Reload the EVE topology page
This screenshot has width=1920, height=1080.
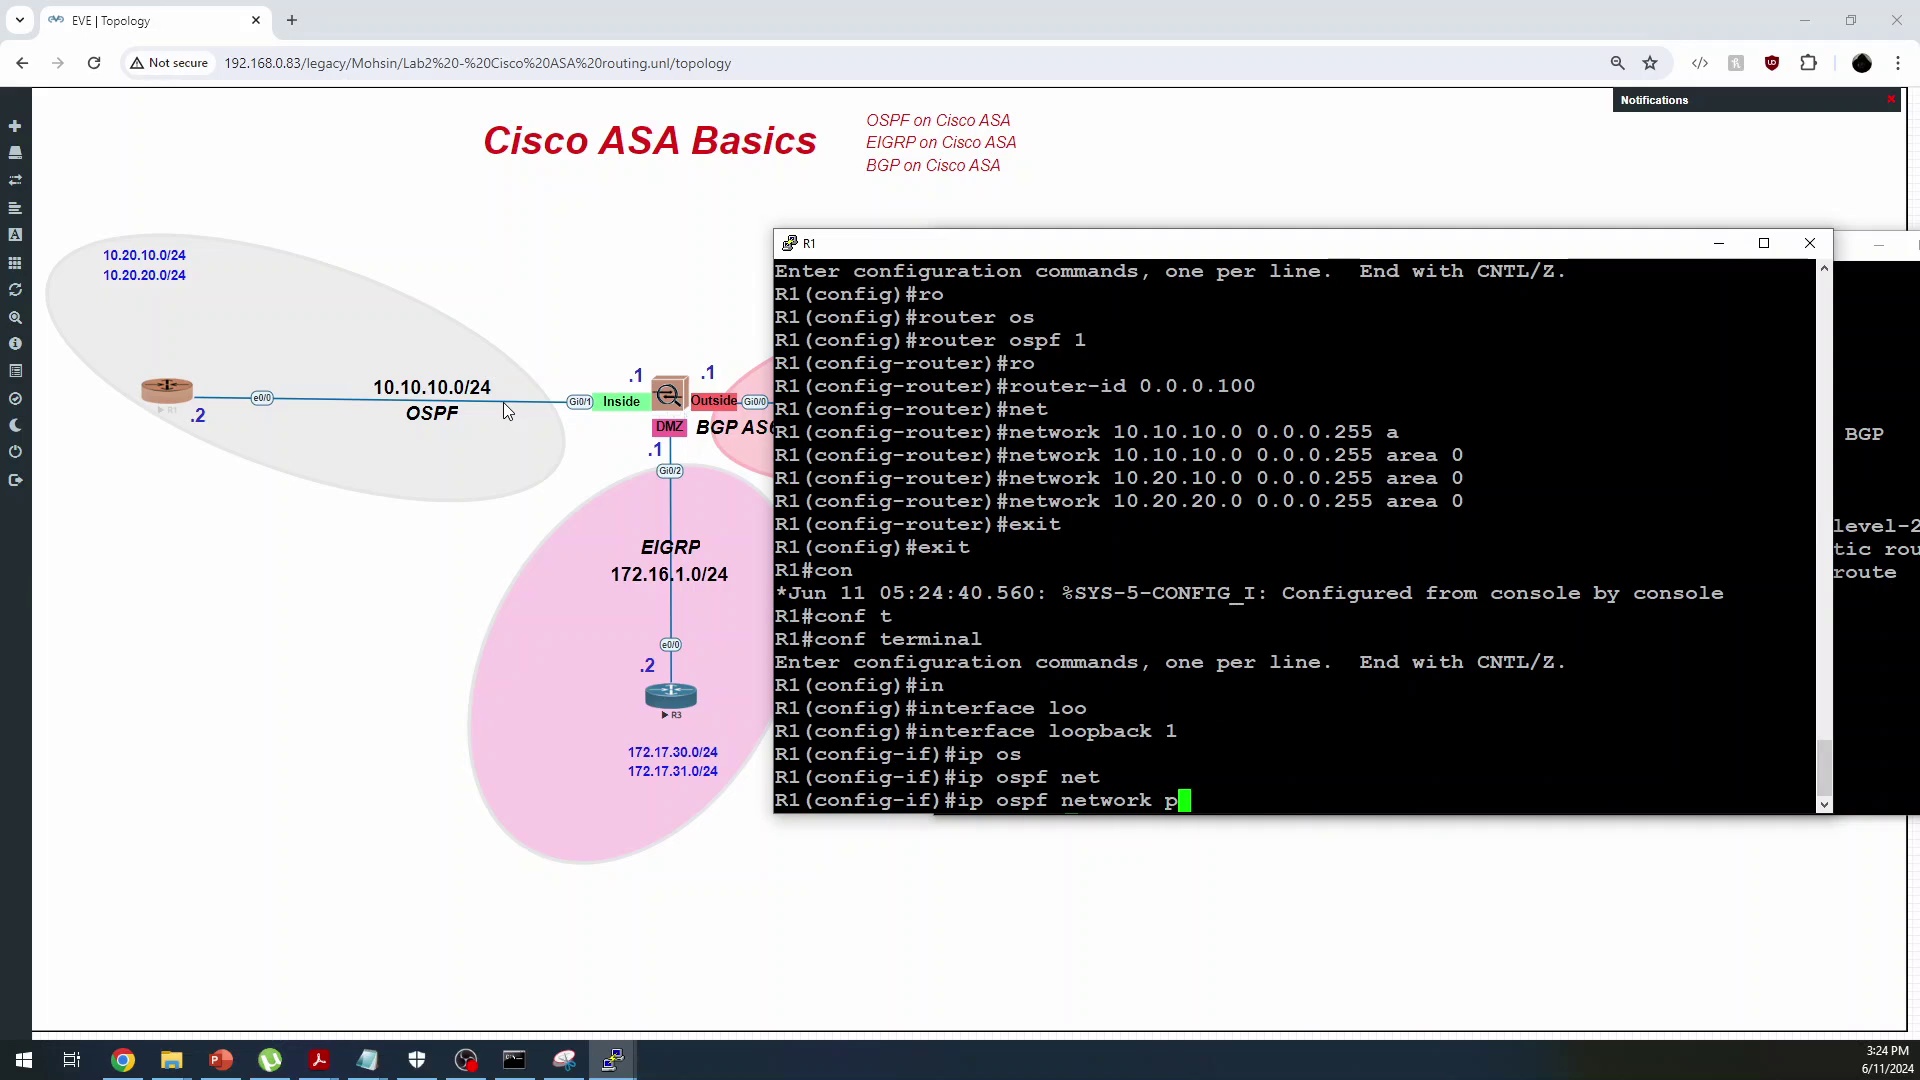pos(94,63)
